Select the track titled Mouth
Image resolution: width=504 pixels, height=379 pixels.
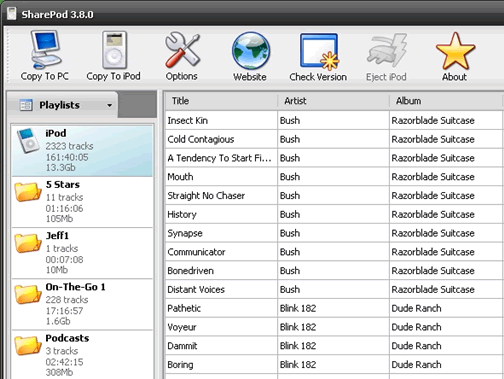click(180, 177)
